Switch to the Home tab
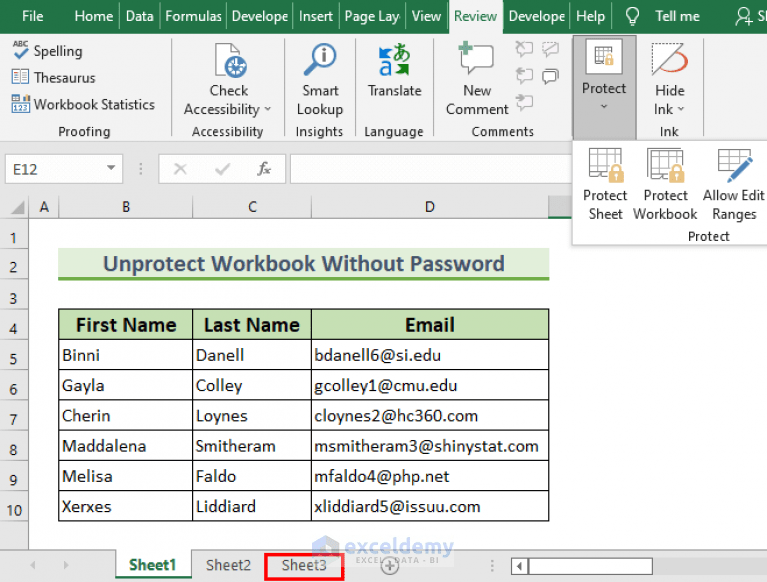Image resolution: width=767 pixels, height=582 pixels. 93,16
